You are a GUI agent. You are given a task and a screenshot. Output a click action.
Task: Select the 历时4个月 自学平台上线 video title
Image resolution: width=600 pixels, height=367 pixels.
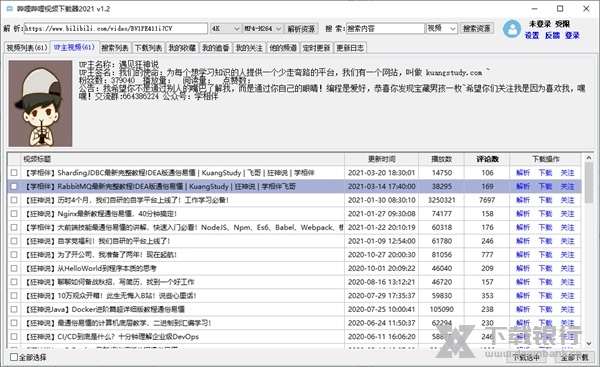(x=127, y=200)
